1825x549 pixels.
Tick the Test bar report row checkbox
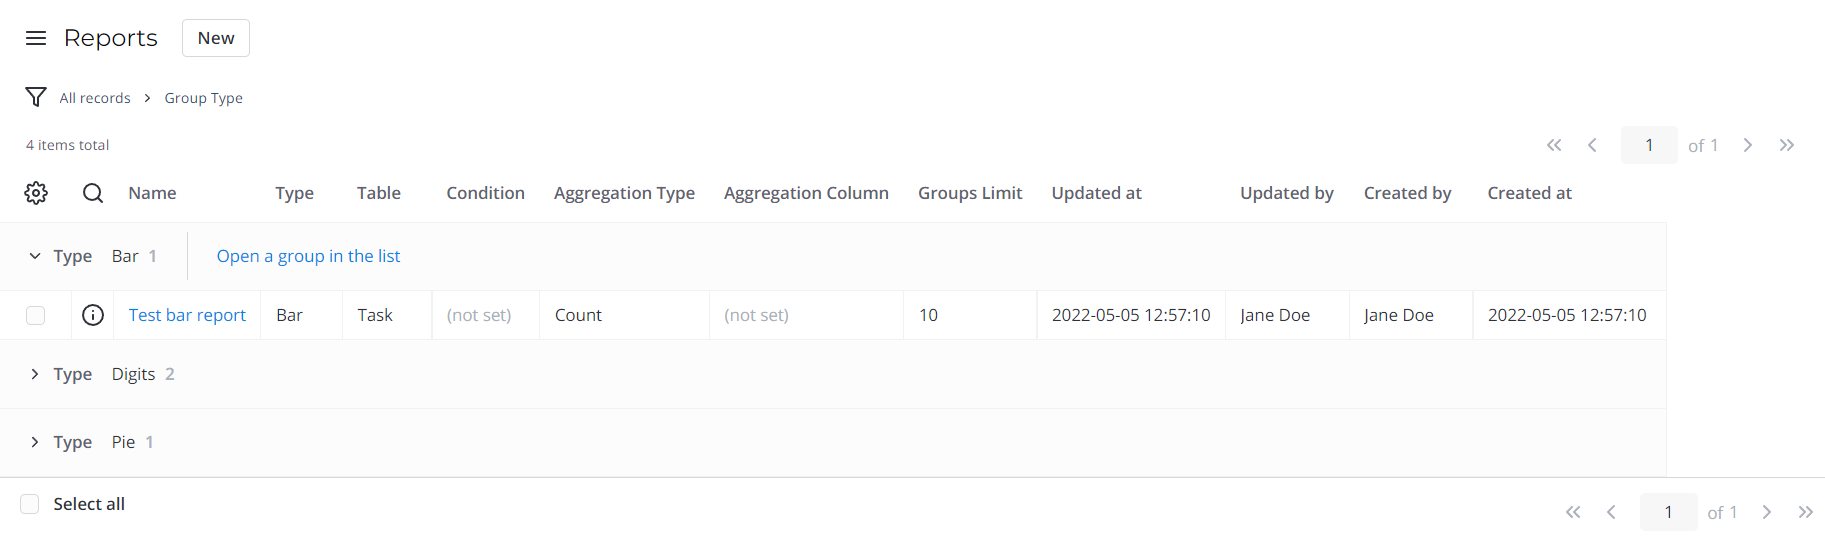point(36,315)
